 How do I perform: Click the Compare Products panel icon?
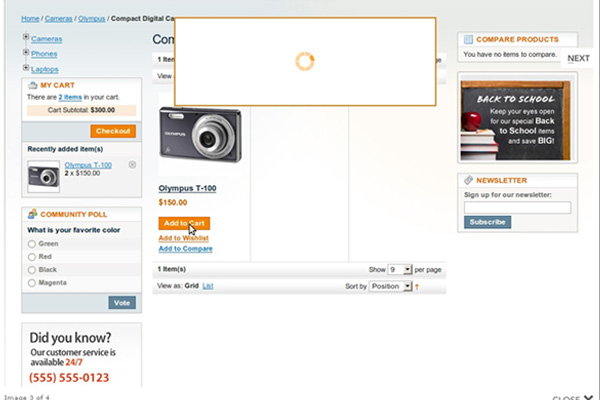[468, 39]
